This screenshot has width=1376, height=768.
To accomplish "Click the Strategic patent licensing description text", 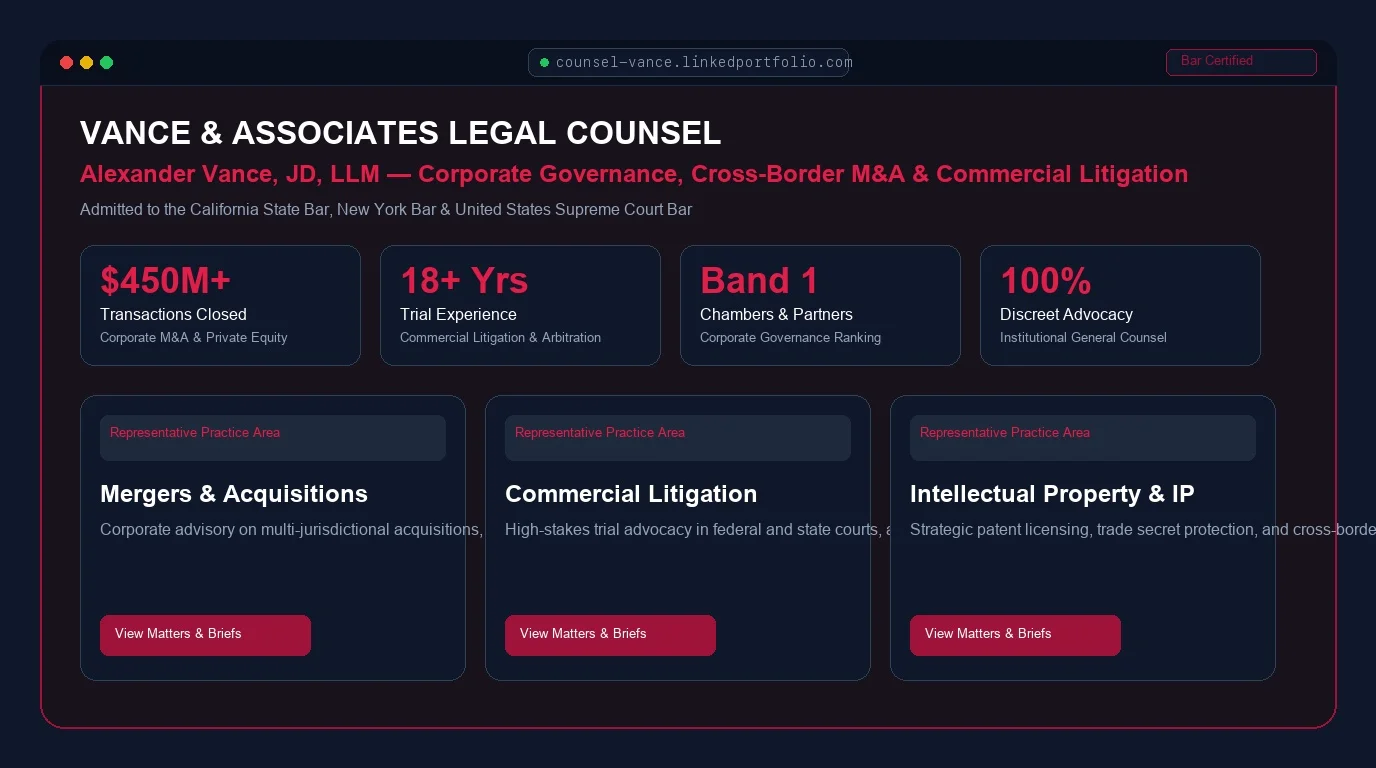I will tap(1143, 530).
